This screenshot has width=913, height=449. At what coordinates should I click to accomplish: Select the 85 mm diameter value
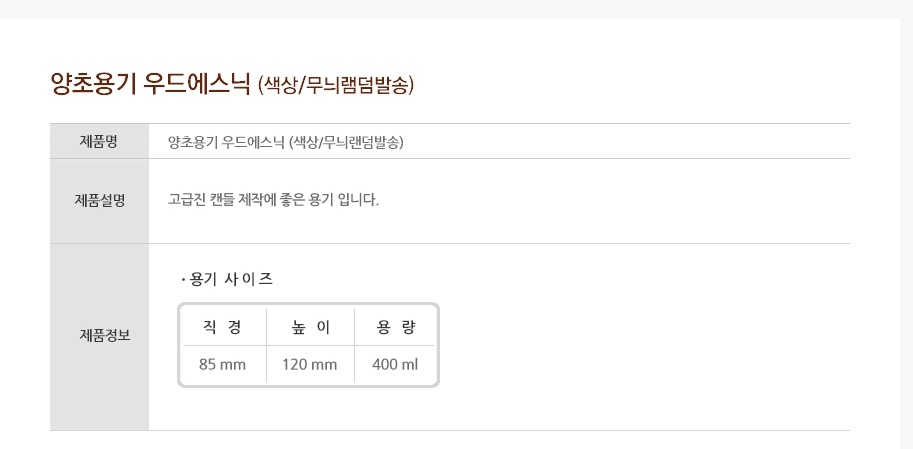222,365
